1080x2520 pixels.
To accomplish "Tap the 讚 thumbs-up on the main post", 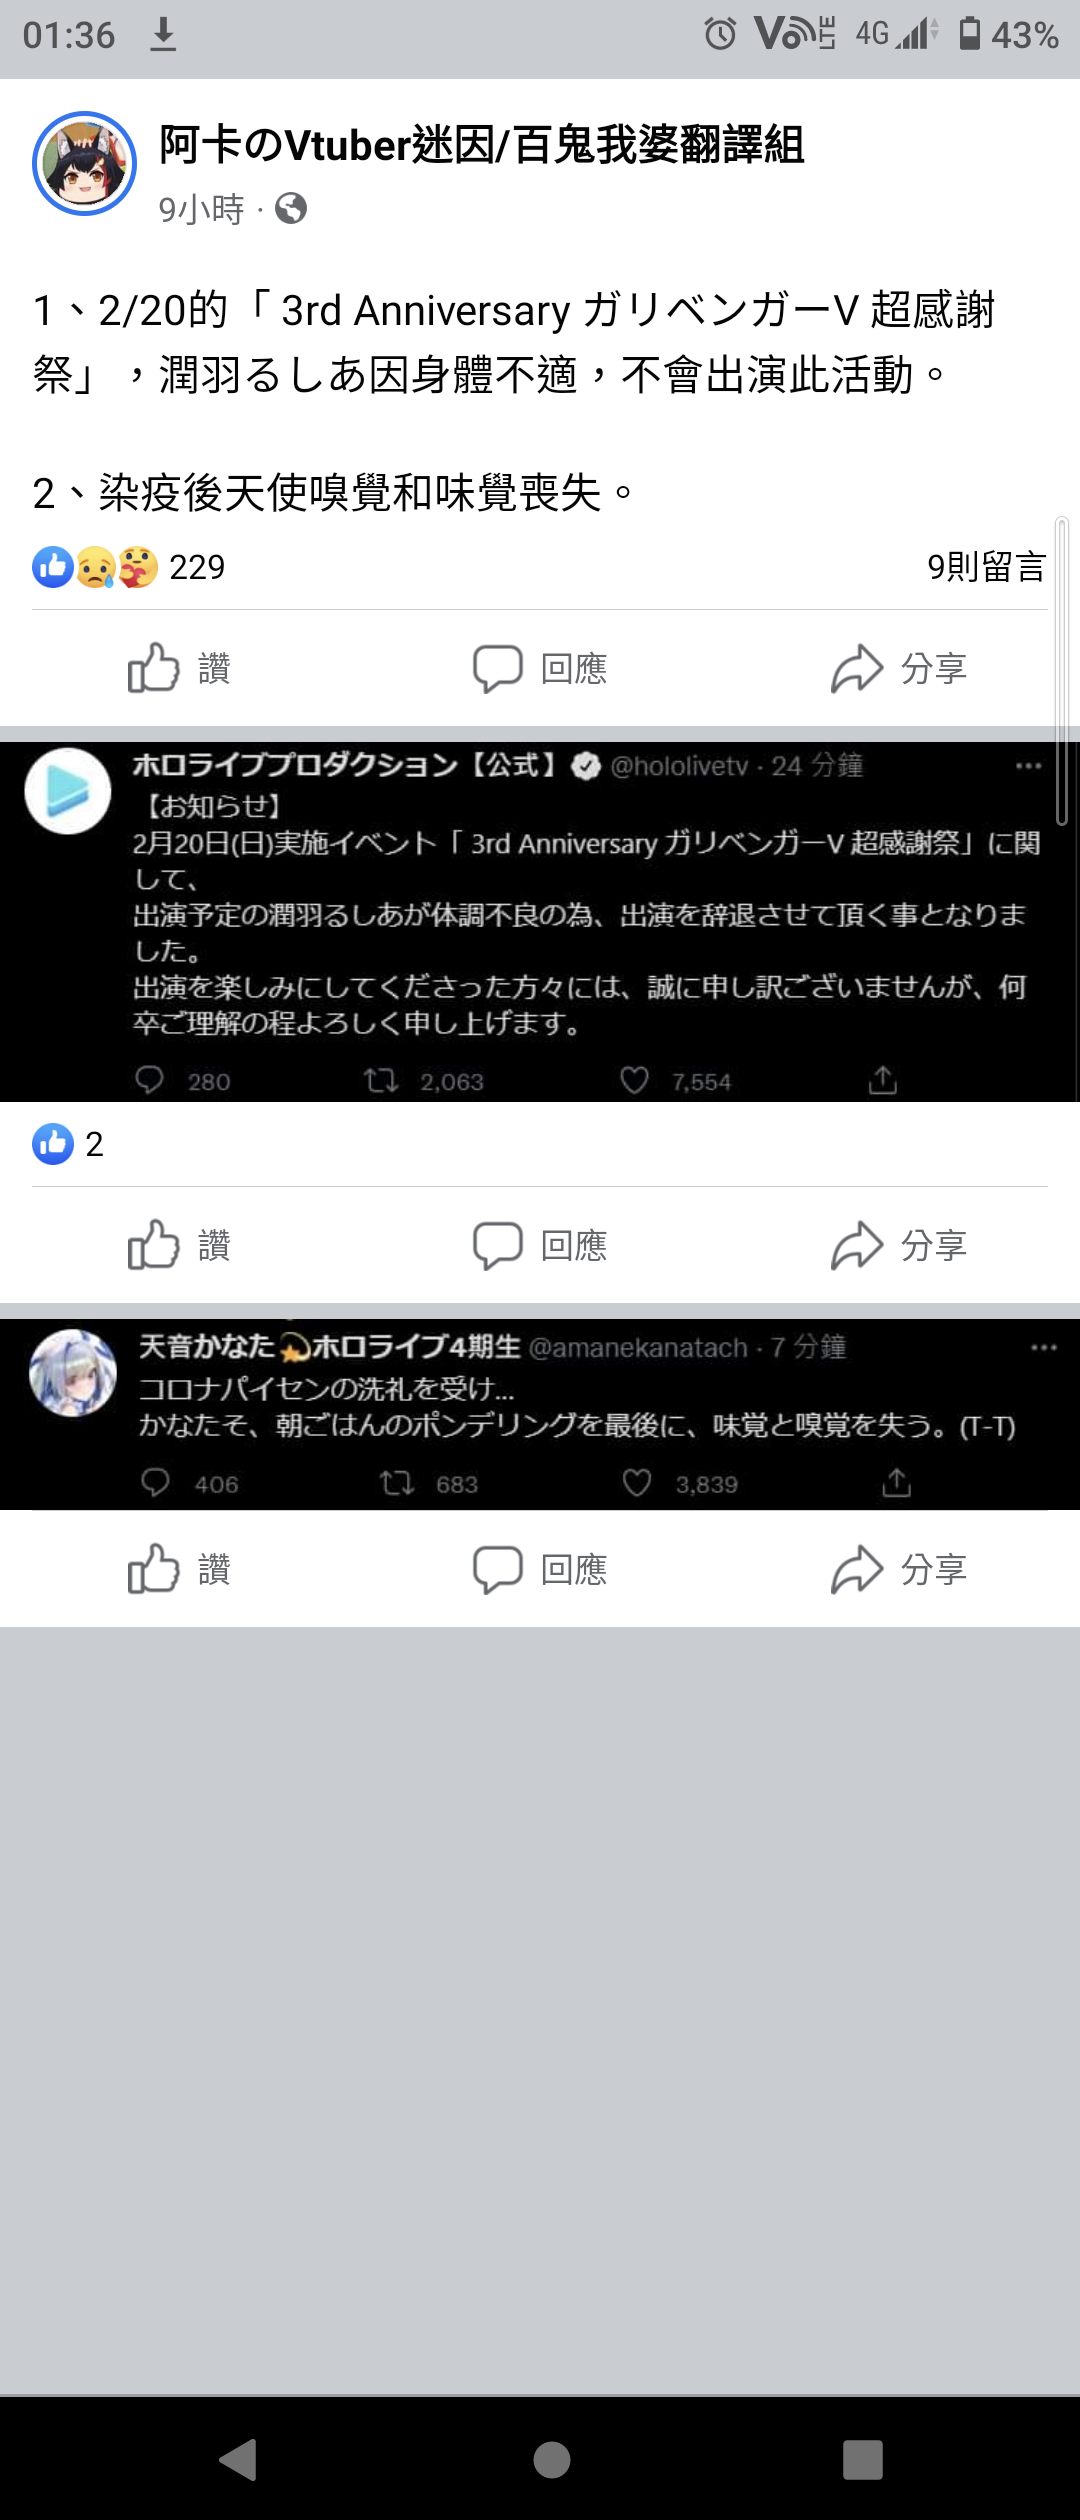I will [180, 668].
